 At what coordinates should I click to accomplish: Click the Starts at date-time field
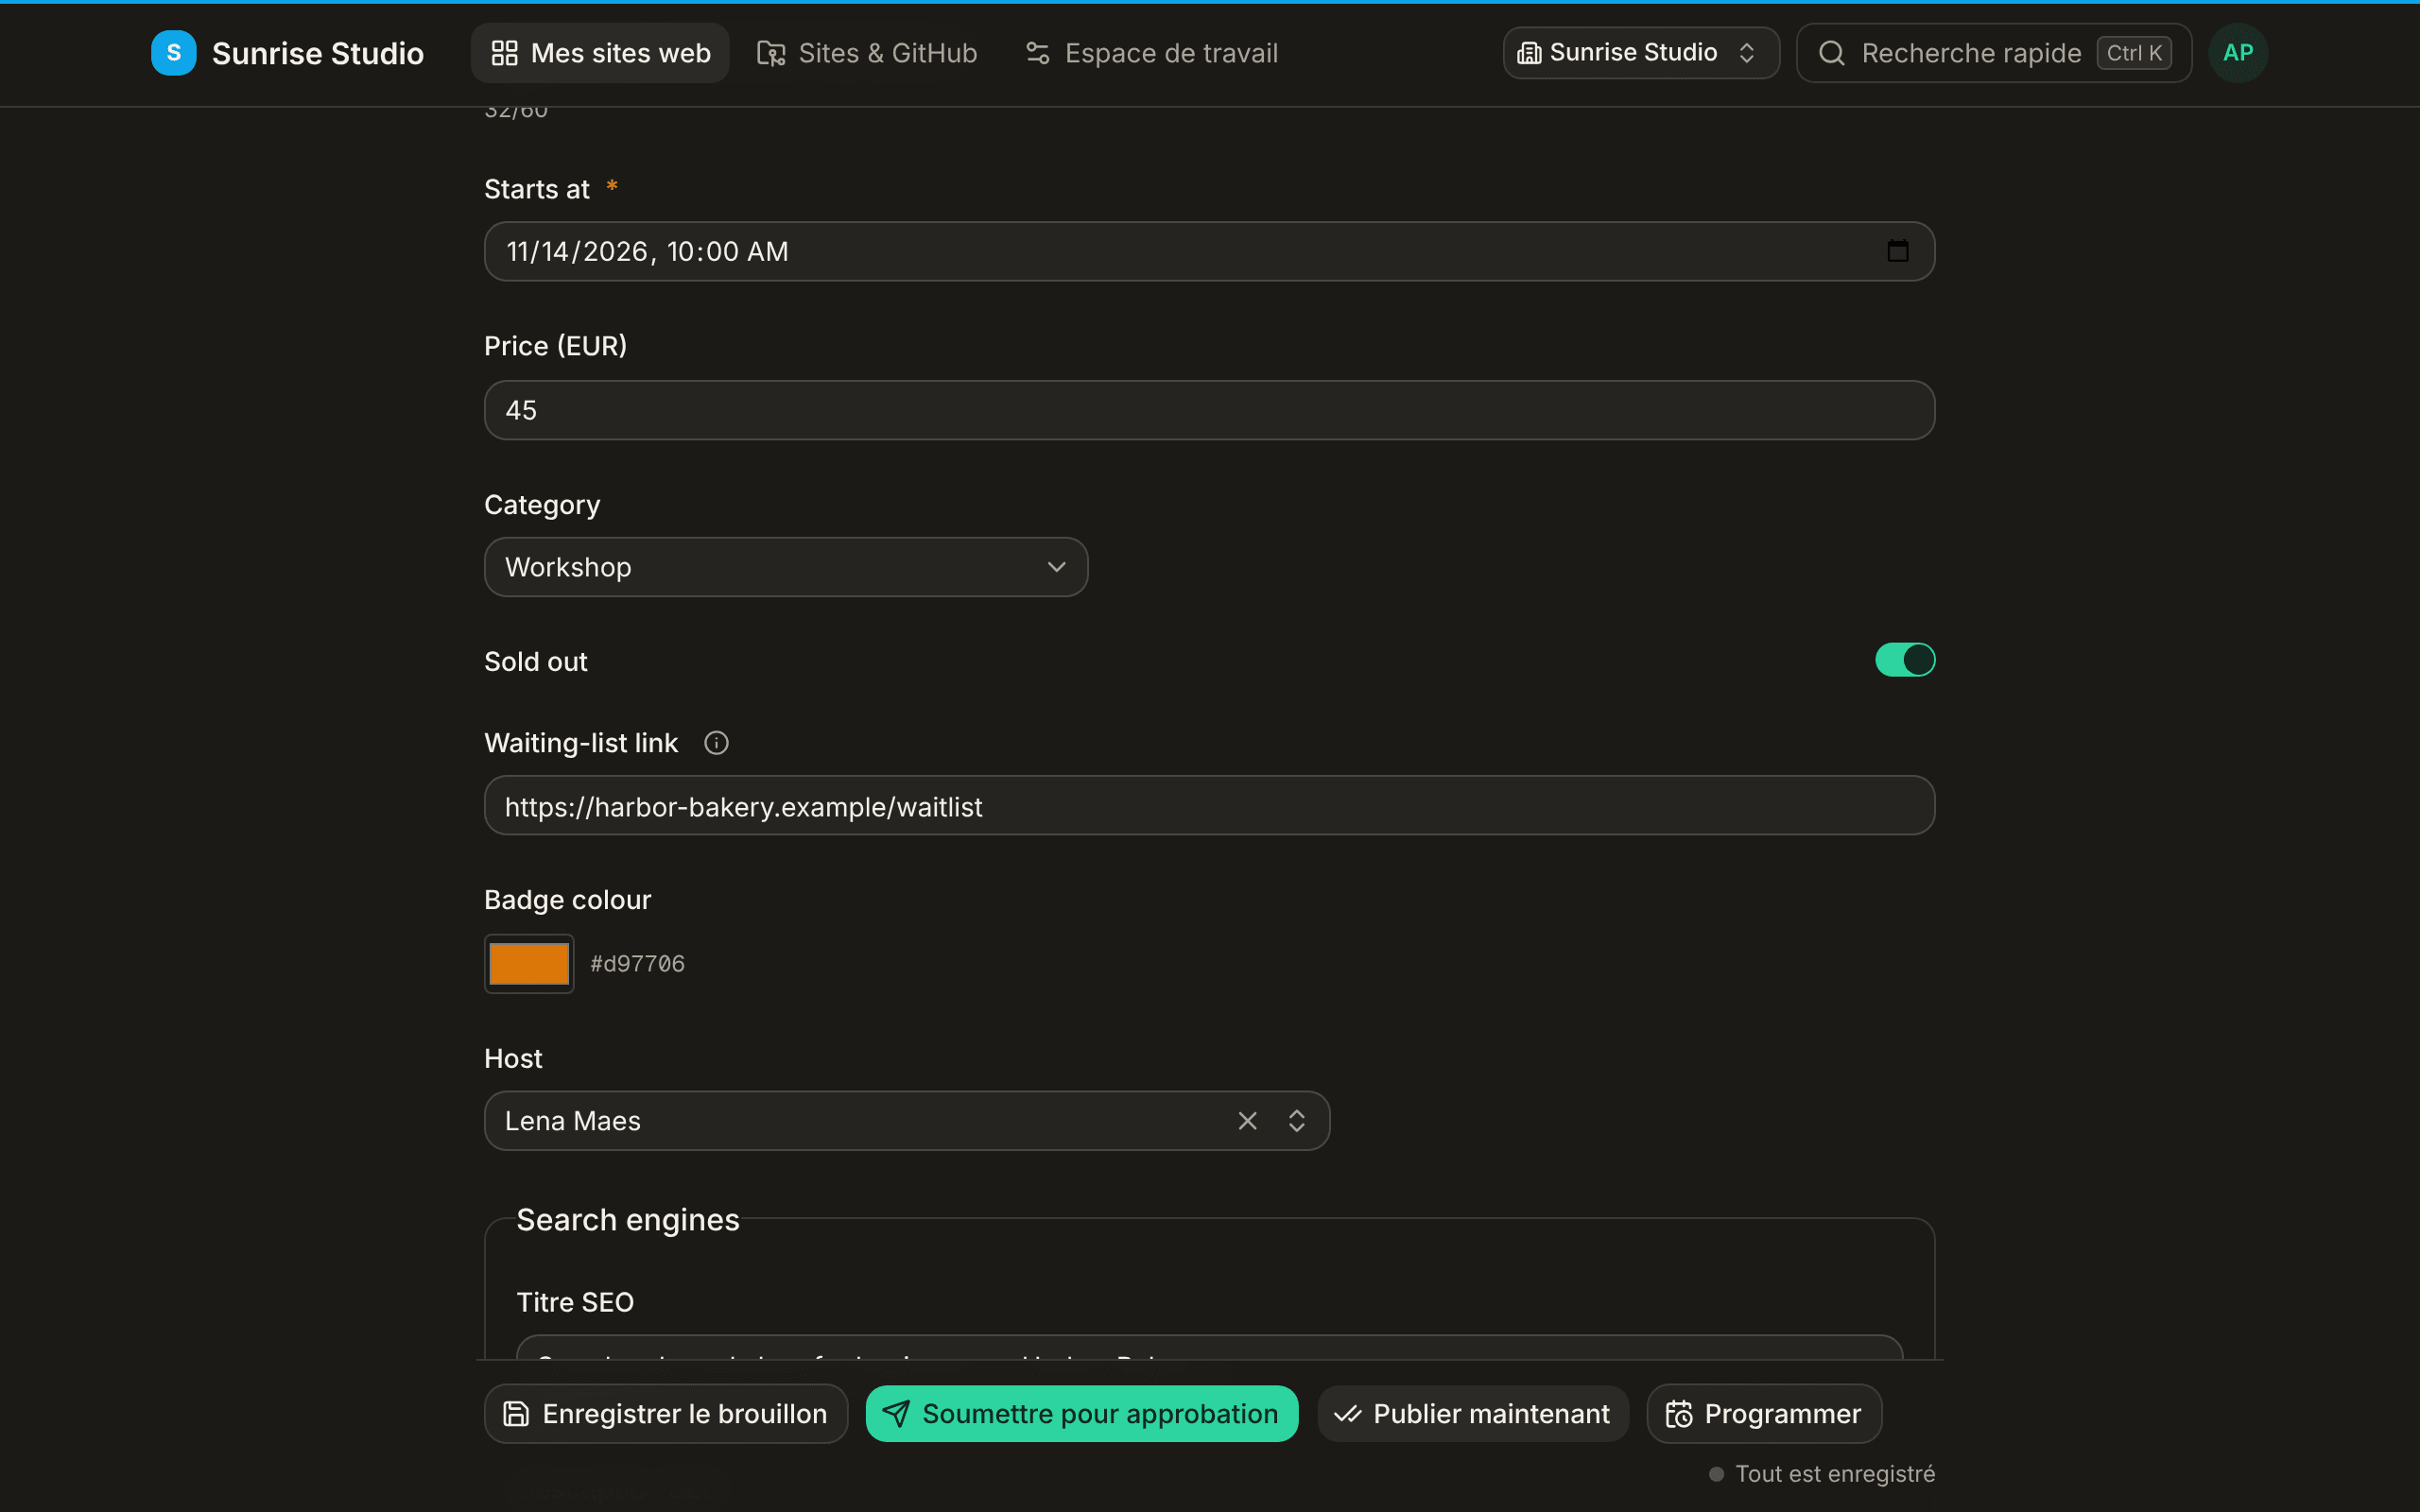coord(1209,251)
